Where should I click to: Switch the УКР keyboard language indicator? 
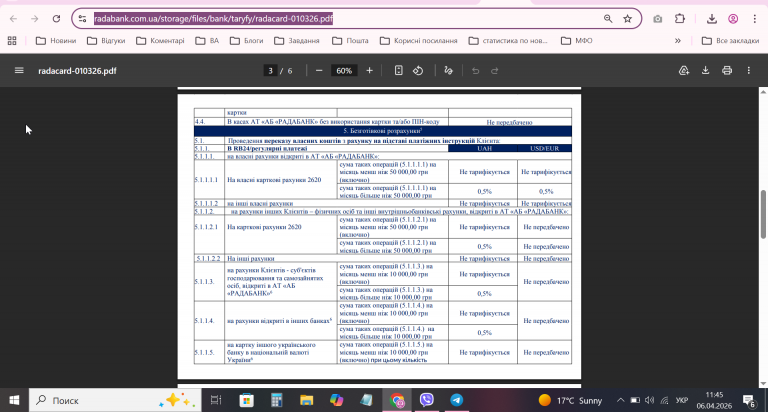coord(682,400)
